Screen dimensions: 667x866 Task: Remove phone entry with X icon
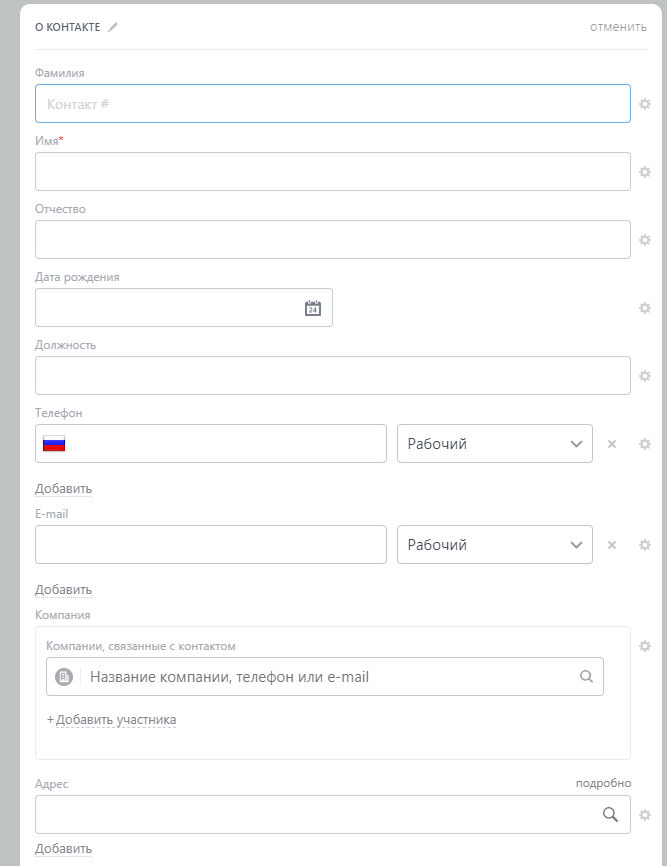click(x=612, y=444)
